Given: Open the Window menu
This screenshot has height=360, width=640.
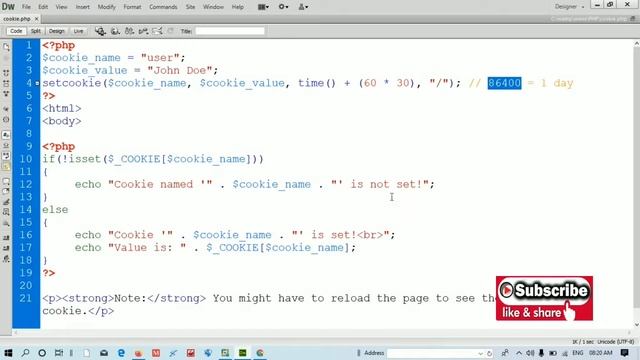Looking at the screenshot, I should click(x=213, y=7).
